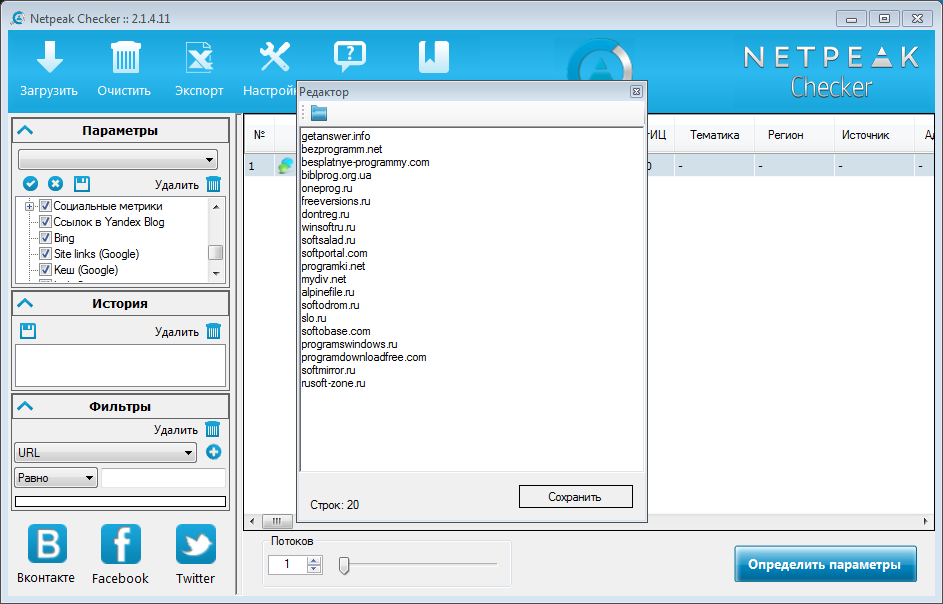Select biblprog.org.ua line in editor
This screenshot has width=943, height=604.
click(336, 175)
